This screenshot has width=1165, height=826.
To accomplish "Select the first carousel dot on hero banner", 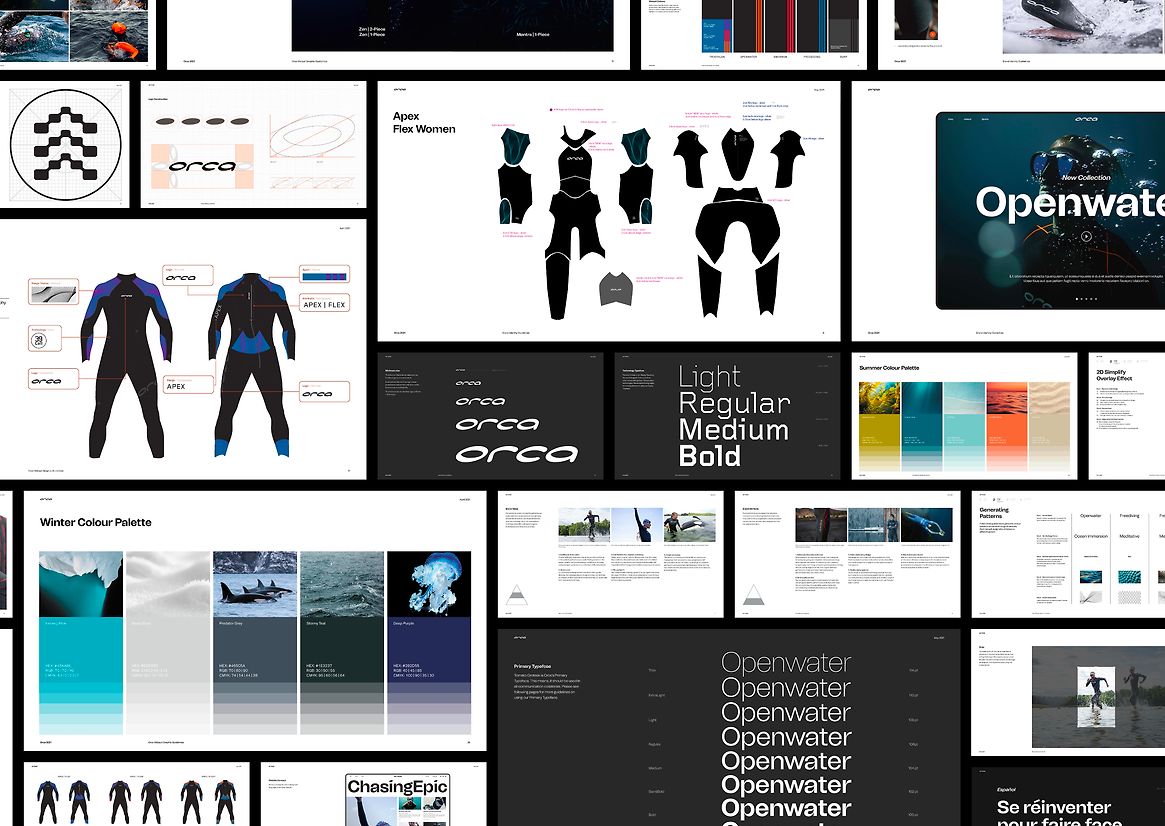I will pos(1077,299).
